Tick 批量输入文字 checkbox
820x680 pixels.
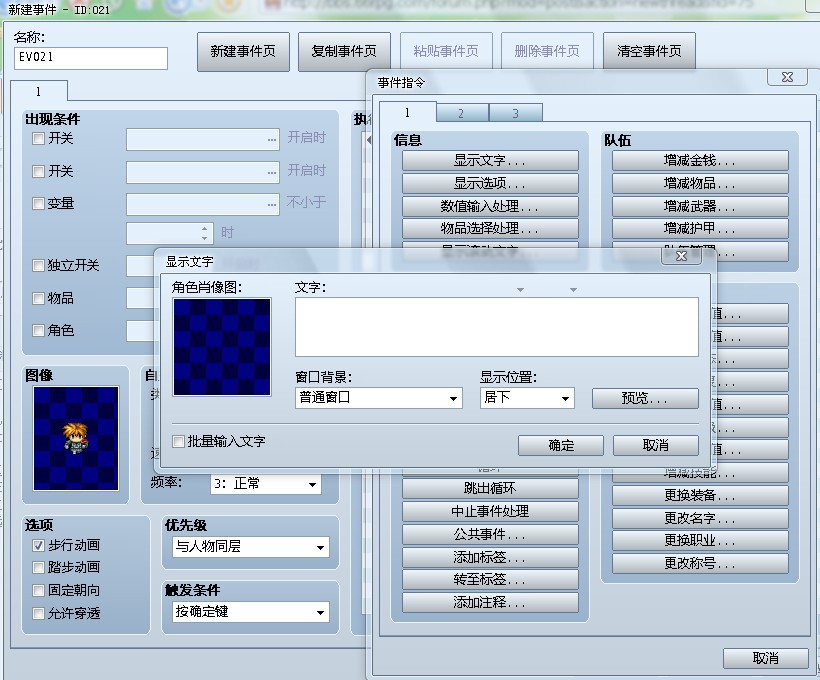[178, 441]
